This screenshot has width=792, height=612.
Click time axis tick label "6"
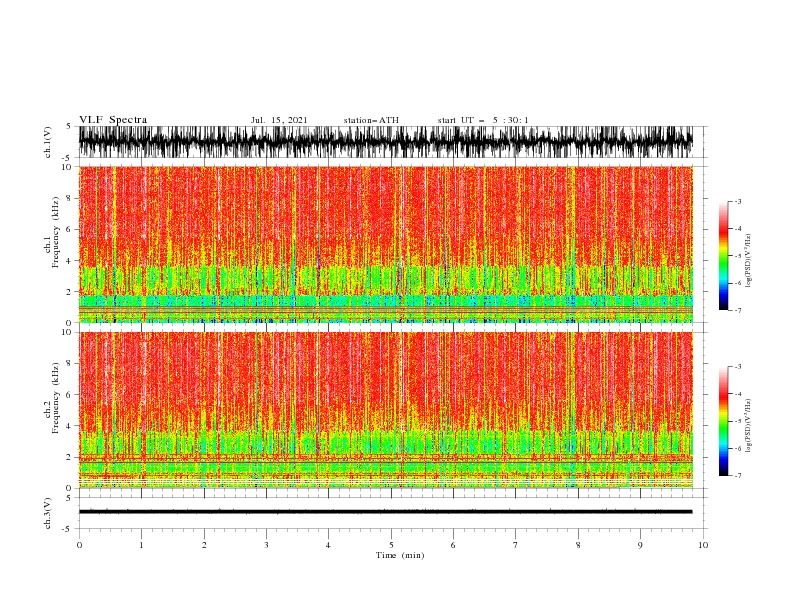click(x=453, y=545)
